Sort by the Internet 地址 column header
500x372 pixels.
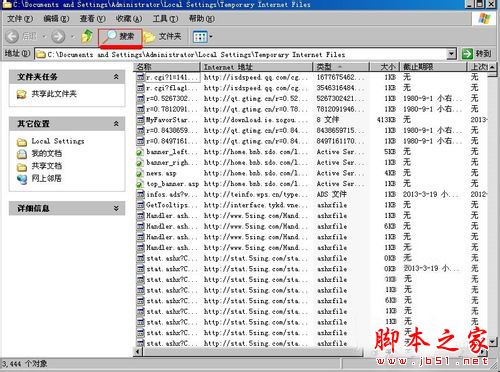pyautogui.click(x=257, y=67)
